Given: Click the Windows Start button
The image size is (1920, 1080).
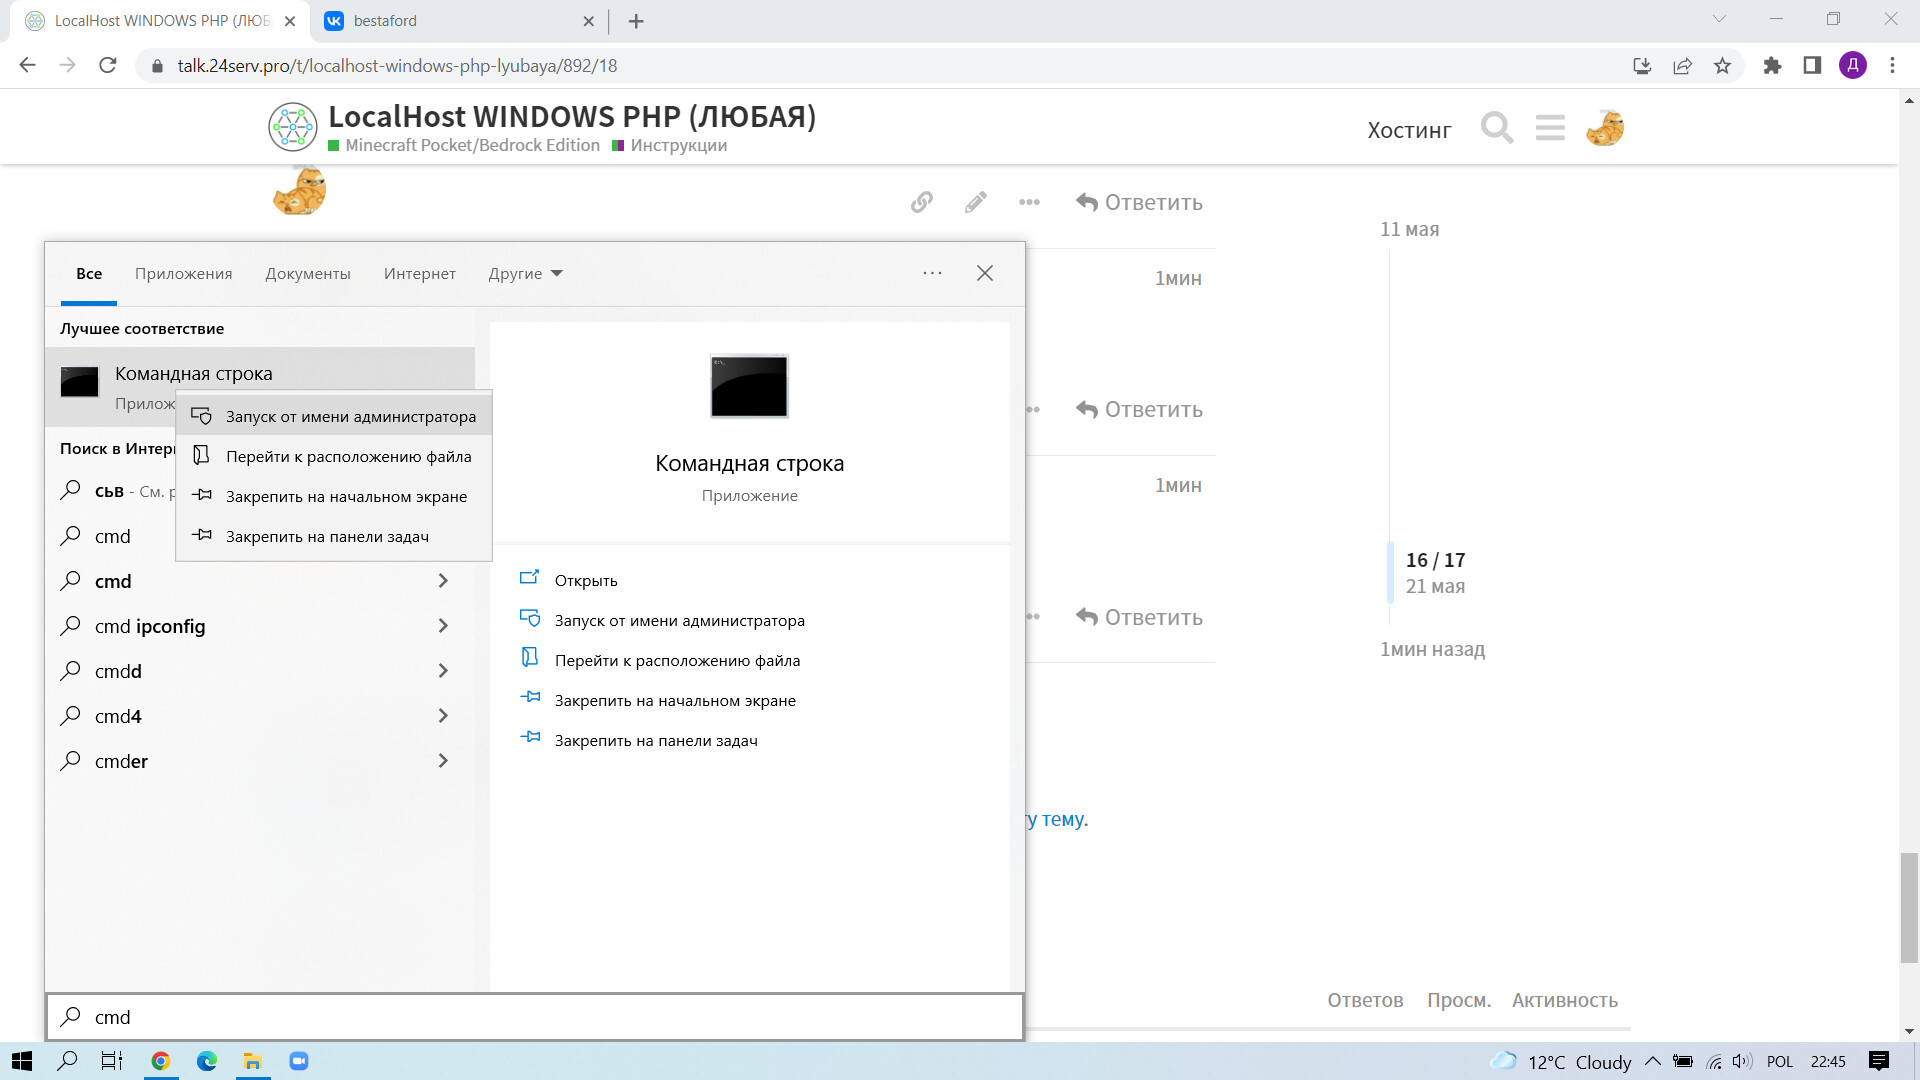Looking at the screenshot, I should pyautogui.click(x=22, y=1061).
